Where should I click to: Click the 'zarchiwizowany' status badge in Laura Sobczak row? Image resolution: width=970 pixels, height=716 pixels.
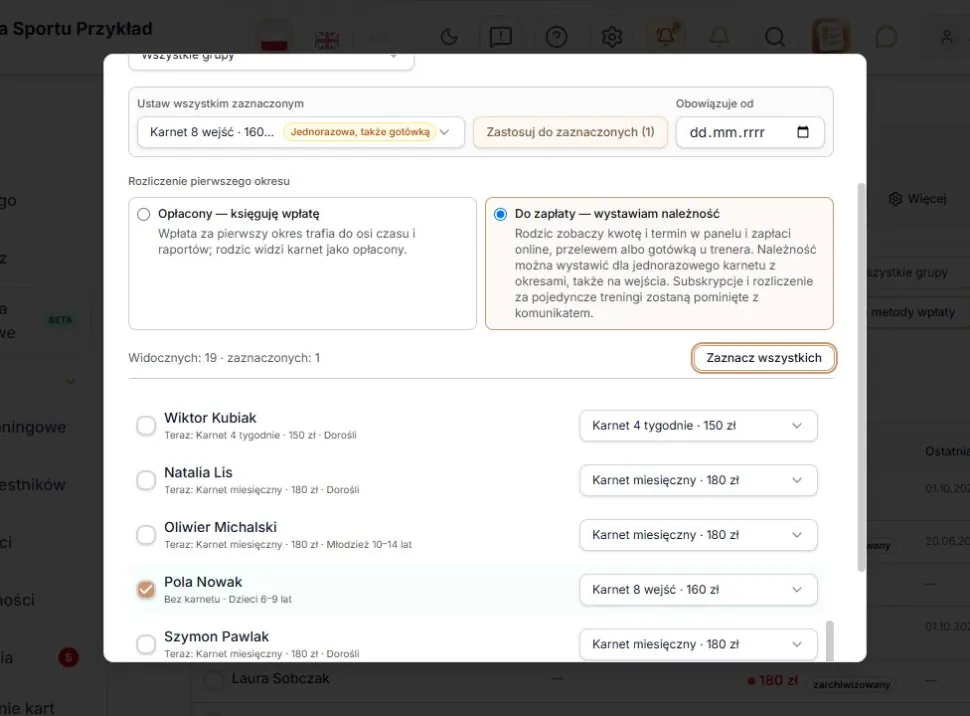click(851, 684)
